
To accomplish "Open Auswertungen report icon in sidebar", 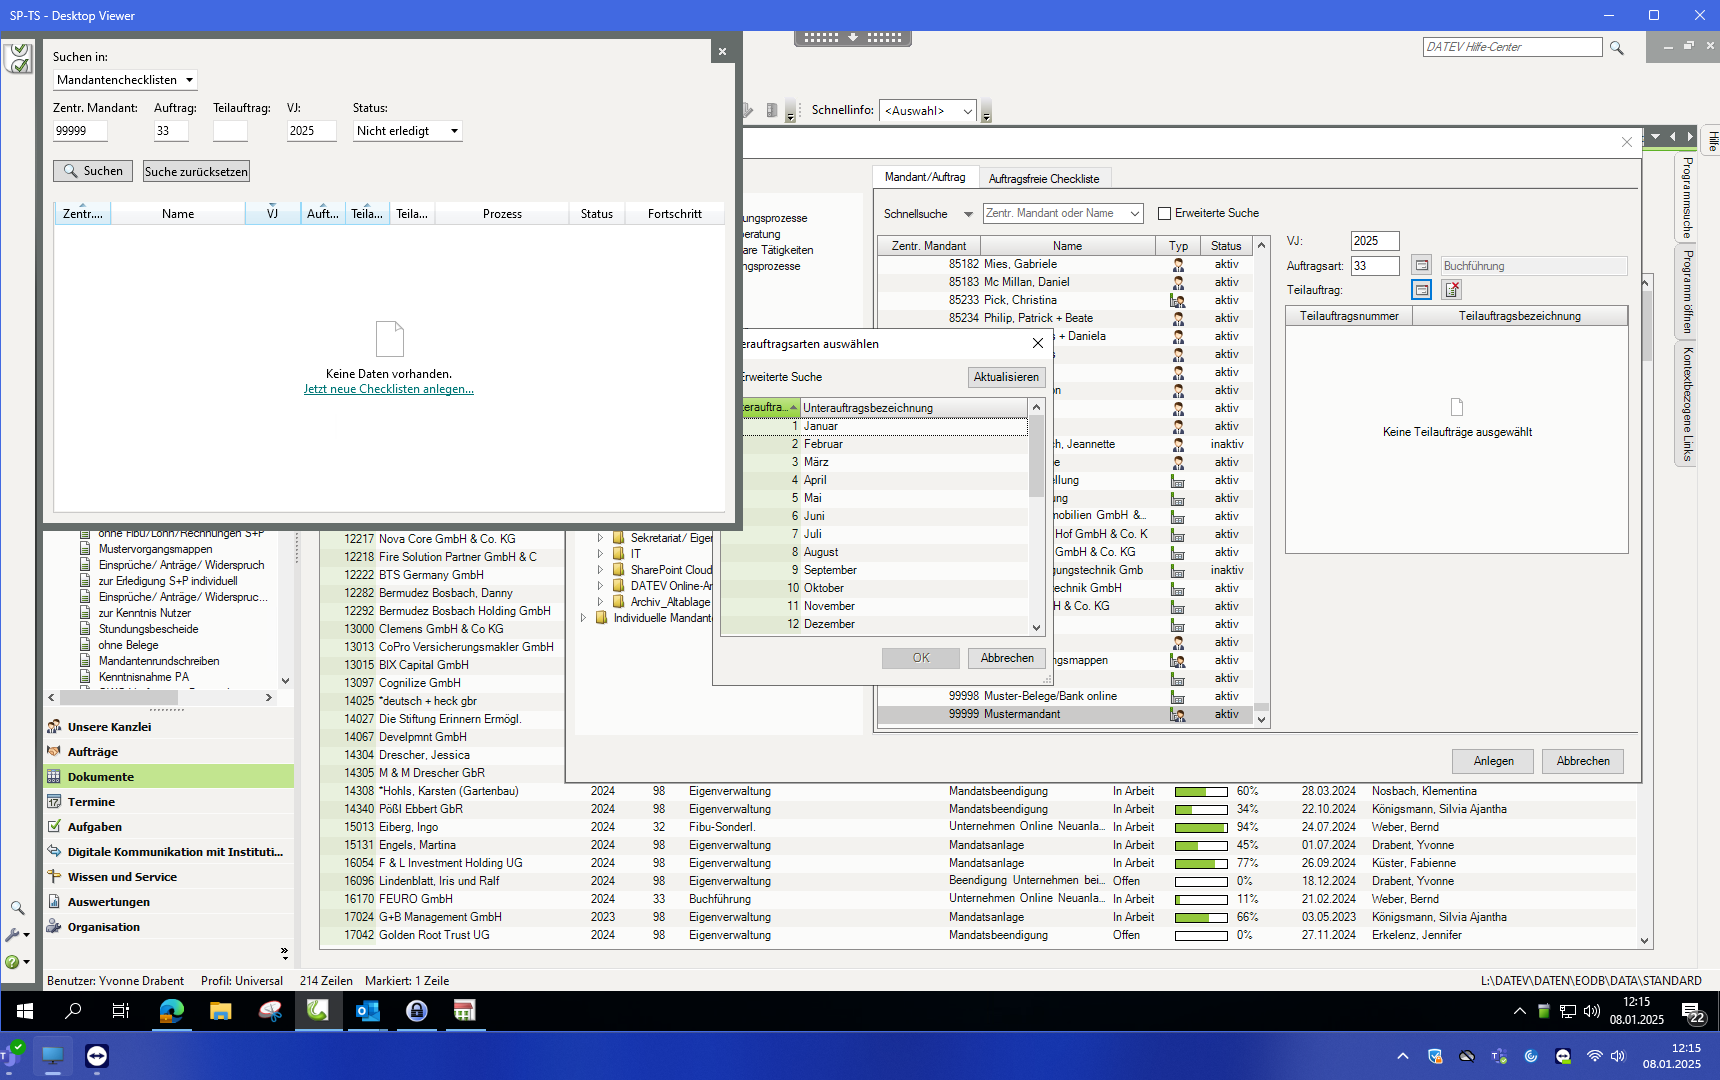I will [54, 902].
